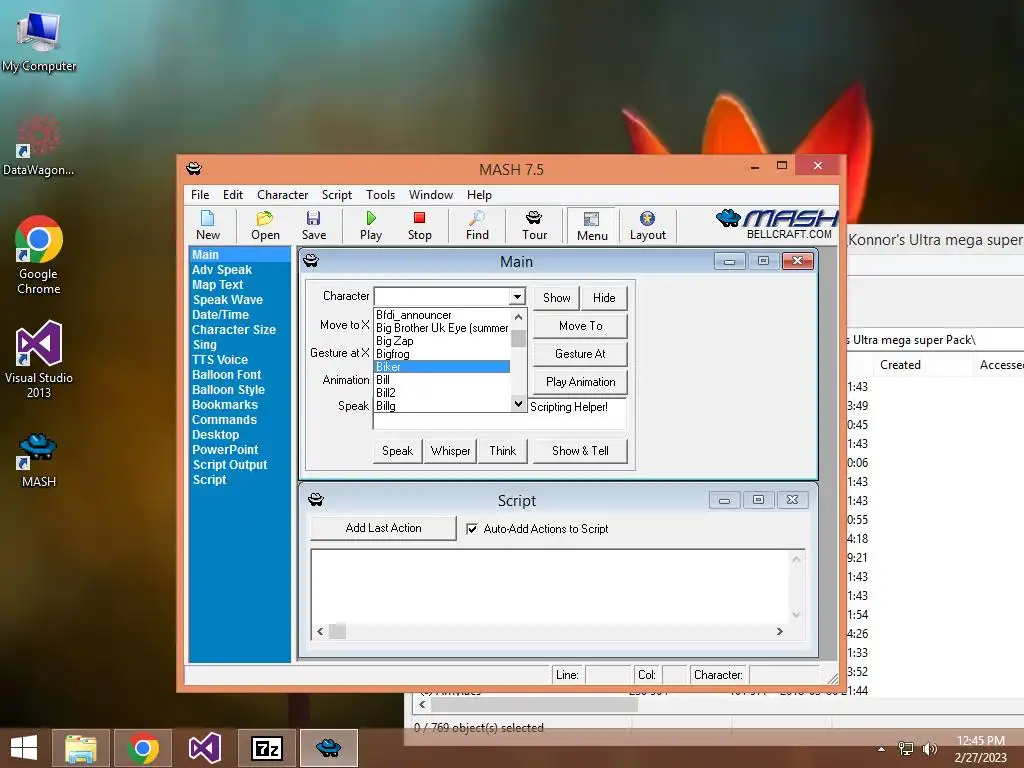Click the Hide character button
Image resolution: width=1024 pixels, height=768 pixels.
[604, 298]
